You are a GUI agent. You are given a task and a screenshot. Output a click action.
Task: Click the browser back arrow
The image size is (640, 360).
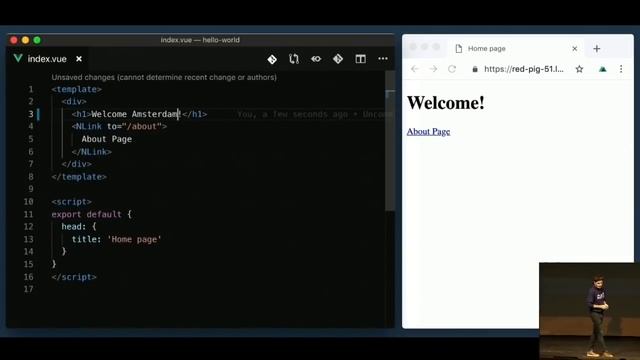(415, 69)
